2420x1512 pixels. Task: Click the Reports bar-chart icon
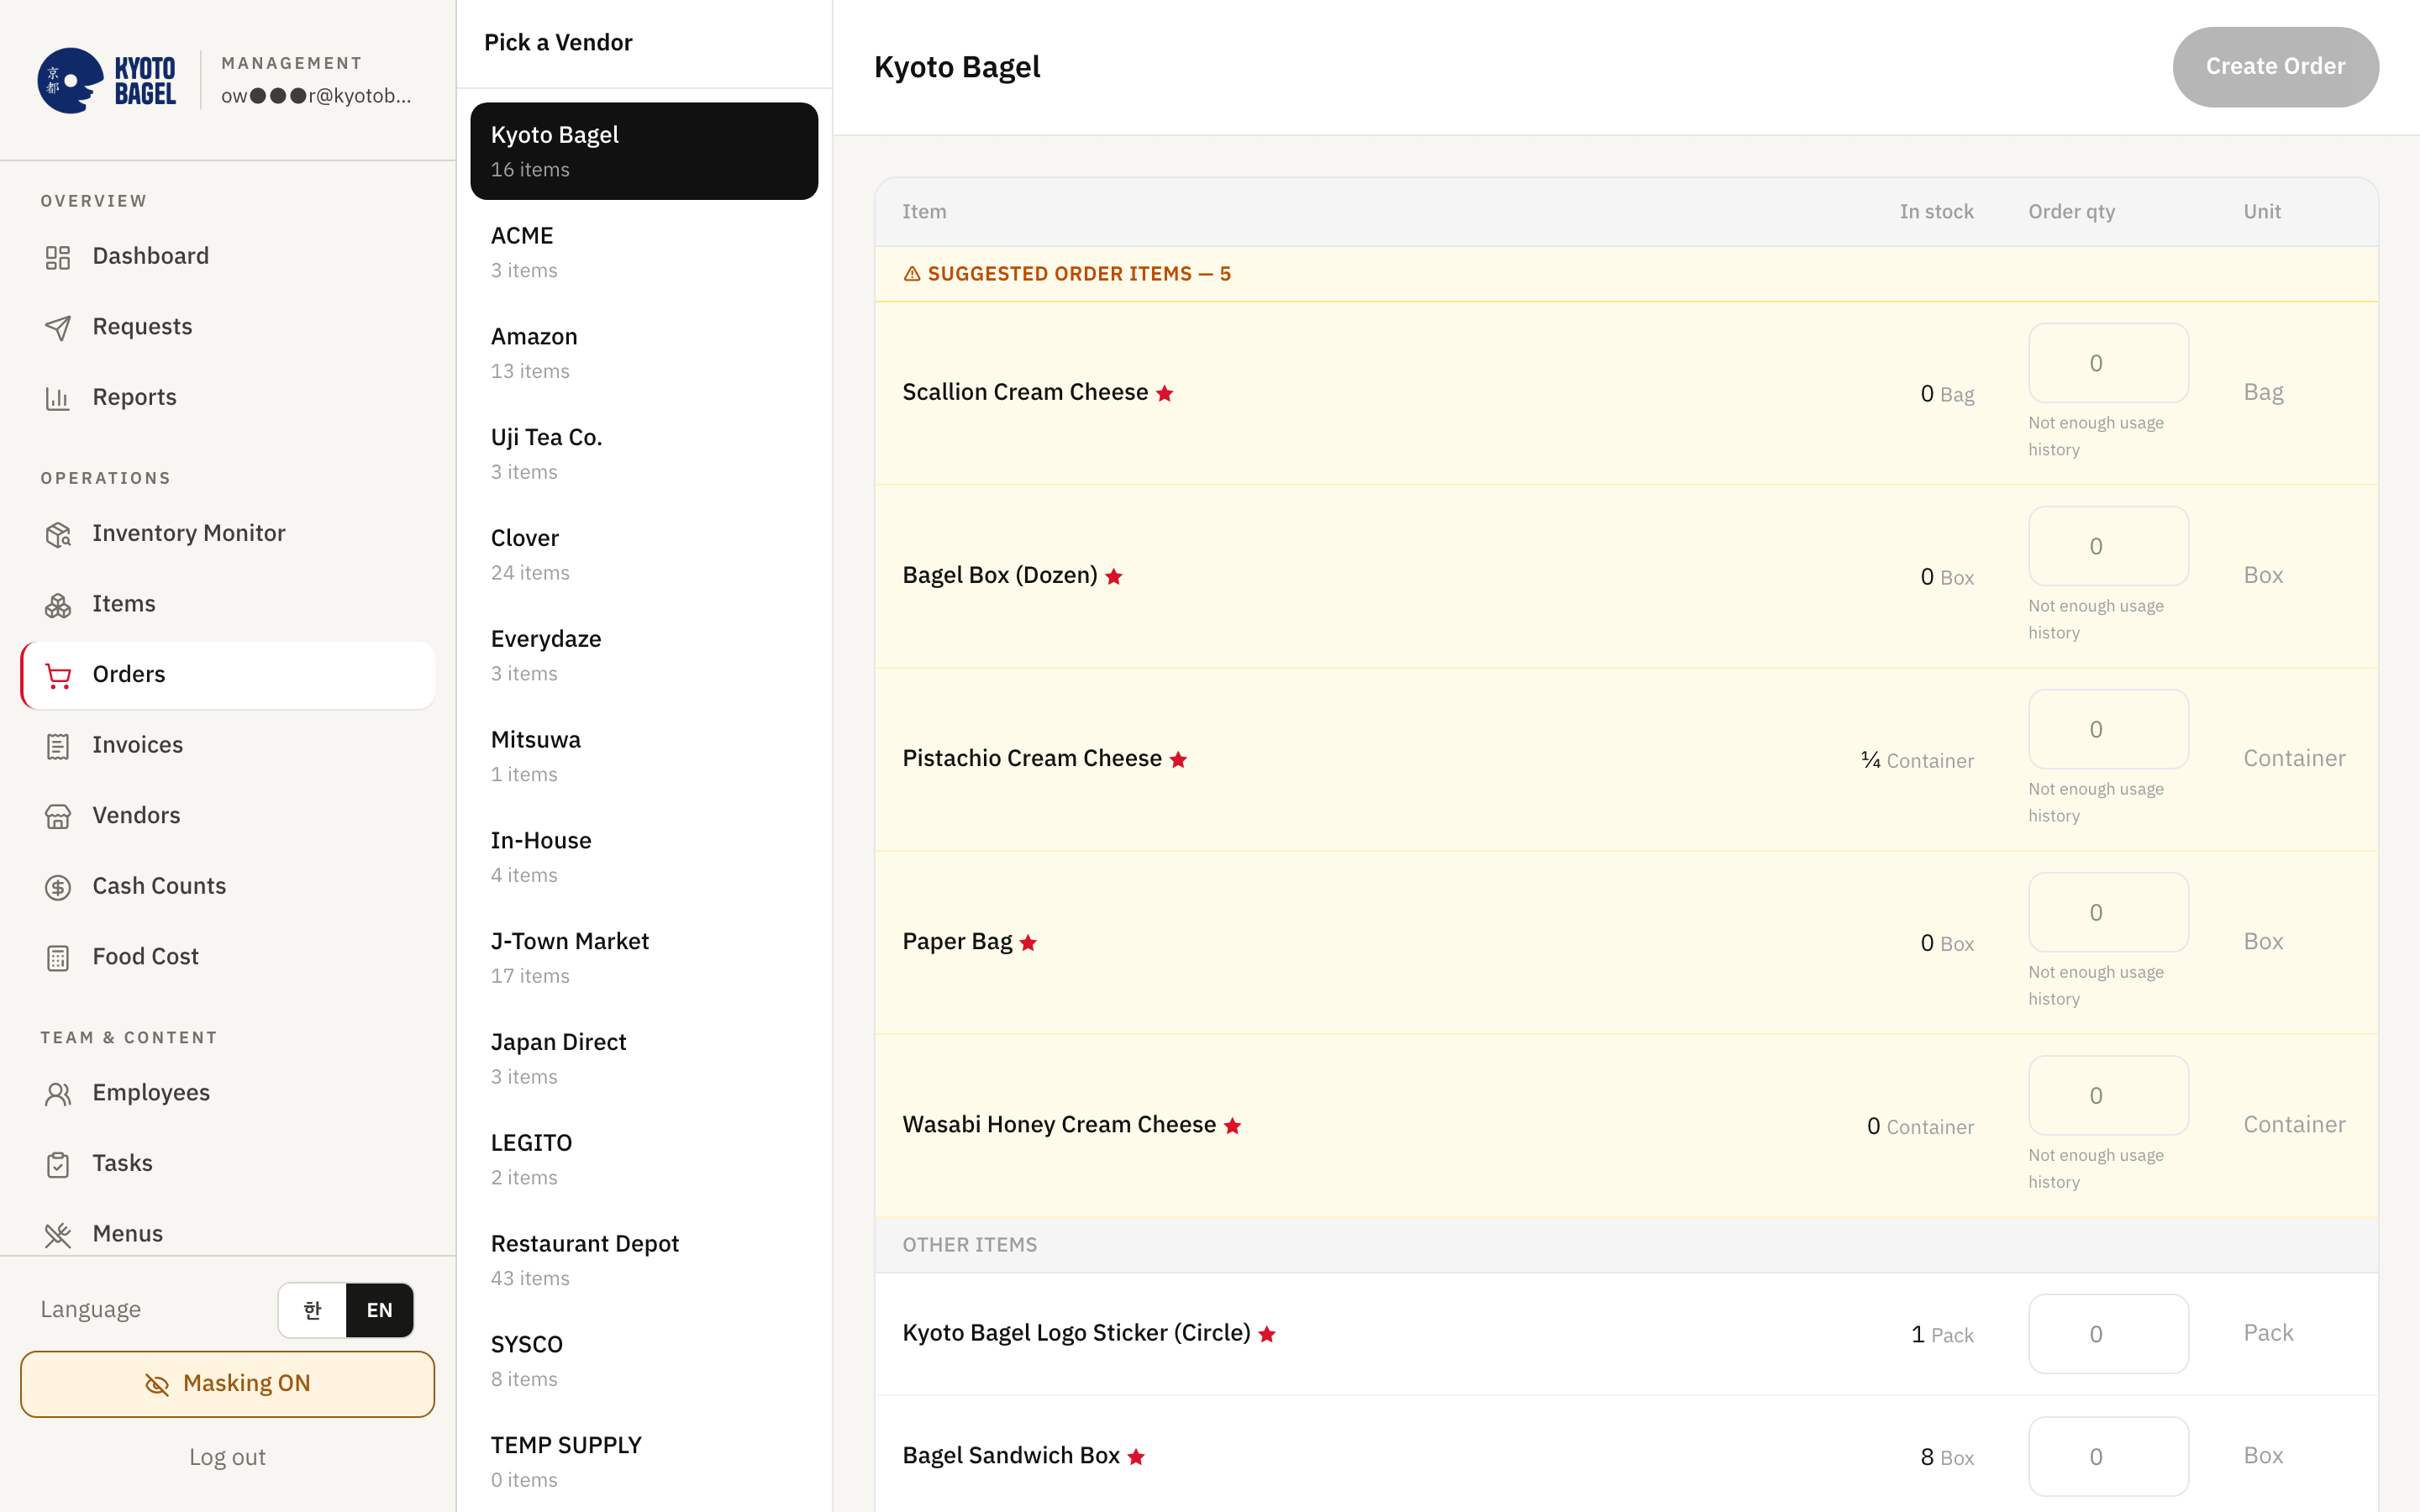58,398
